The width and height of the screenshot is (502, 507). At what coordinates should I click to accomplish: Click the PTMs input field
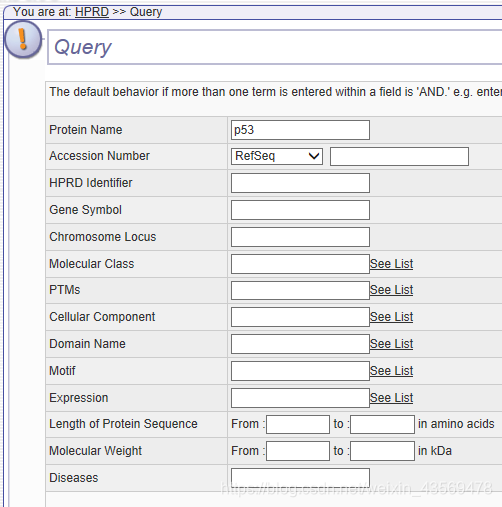pos(300,290)
